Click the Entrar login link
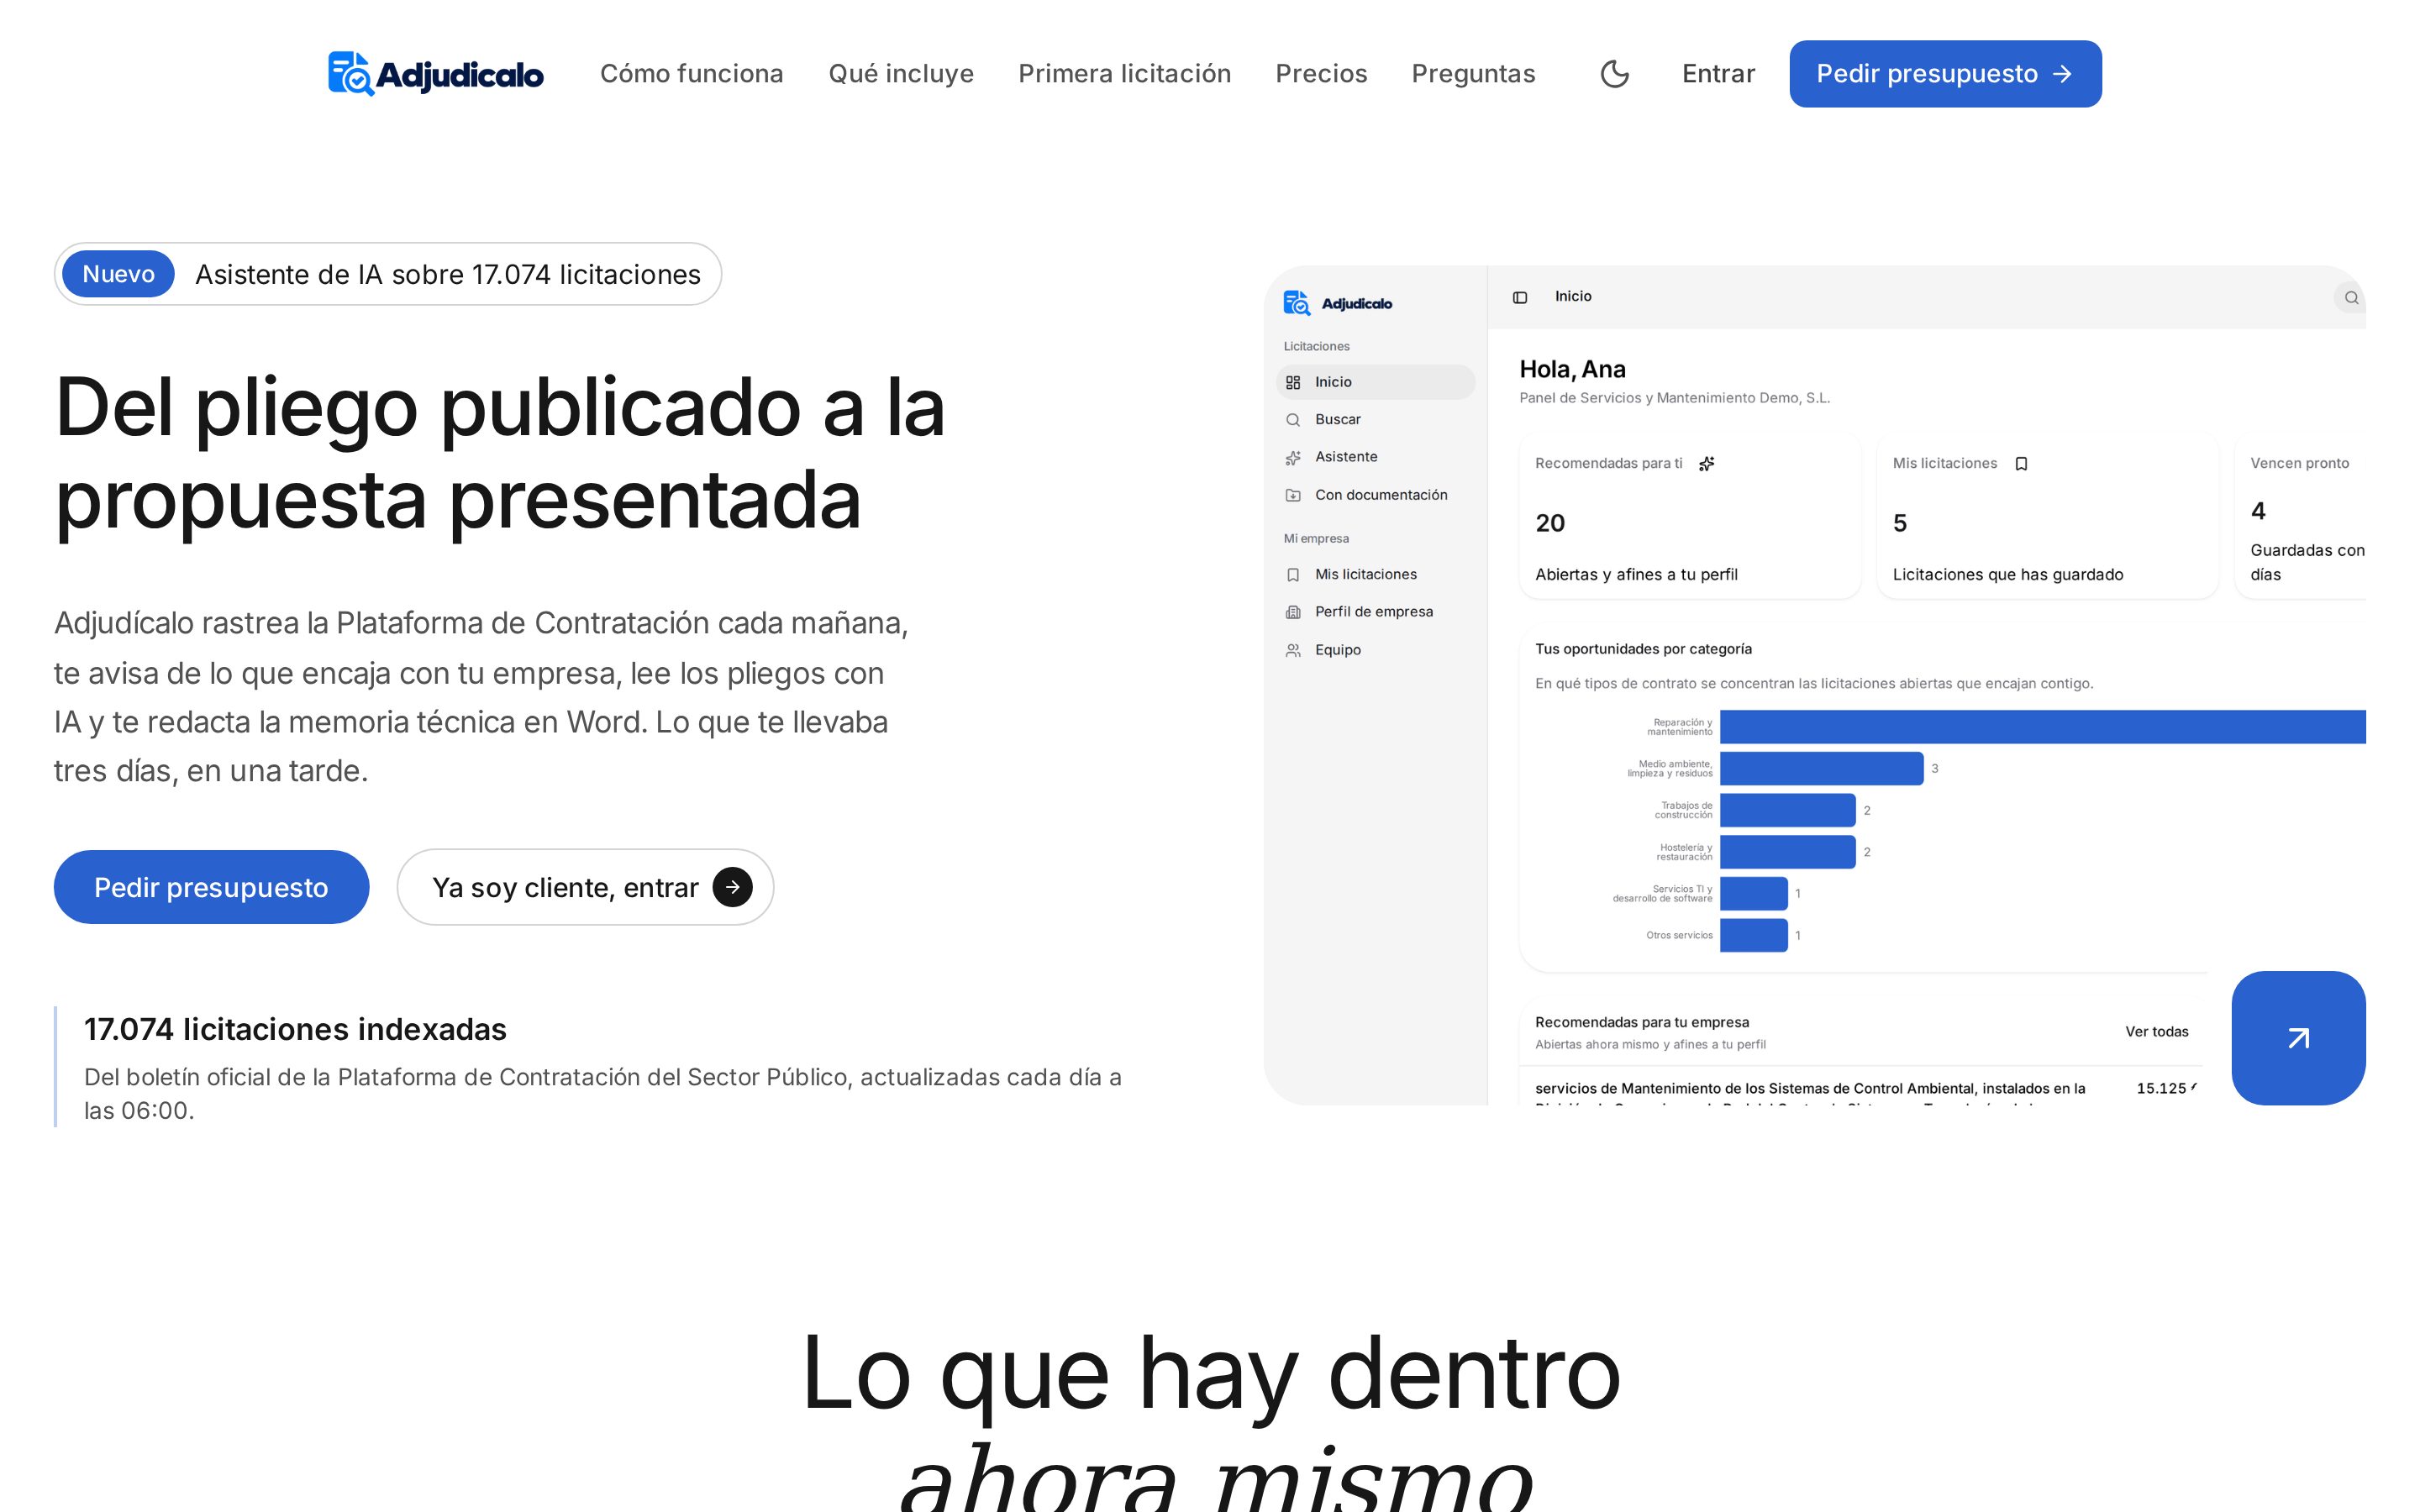The image size is (2420, 1512). [1718, 74]
